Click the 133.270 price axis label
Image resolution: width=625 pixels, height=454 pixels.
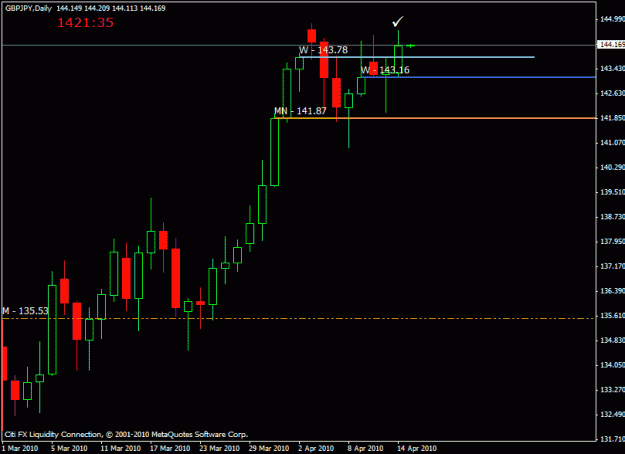point(612,390)
